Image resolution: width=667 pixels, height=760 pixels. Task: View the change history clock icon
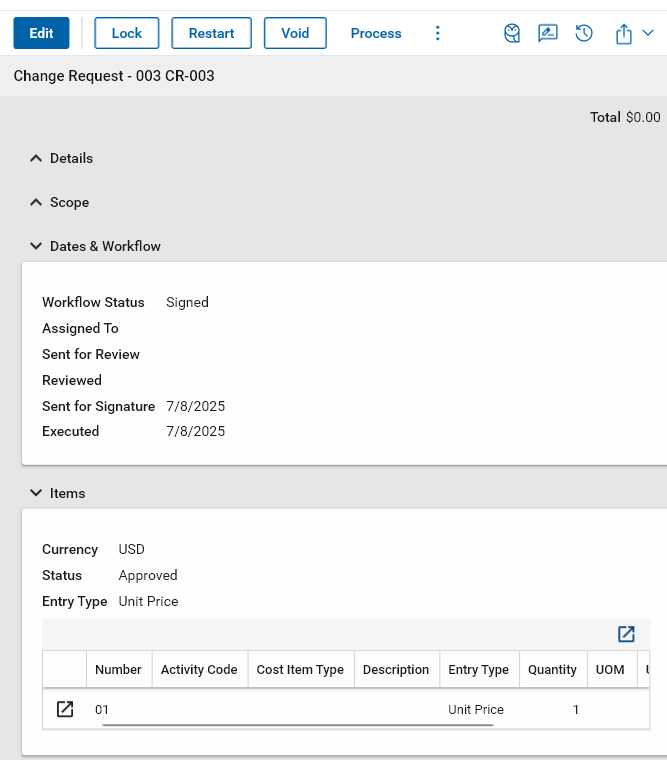coord(584,33)
